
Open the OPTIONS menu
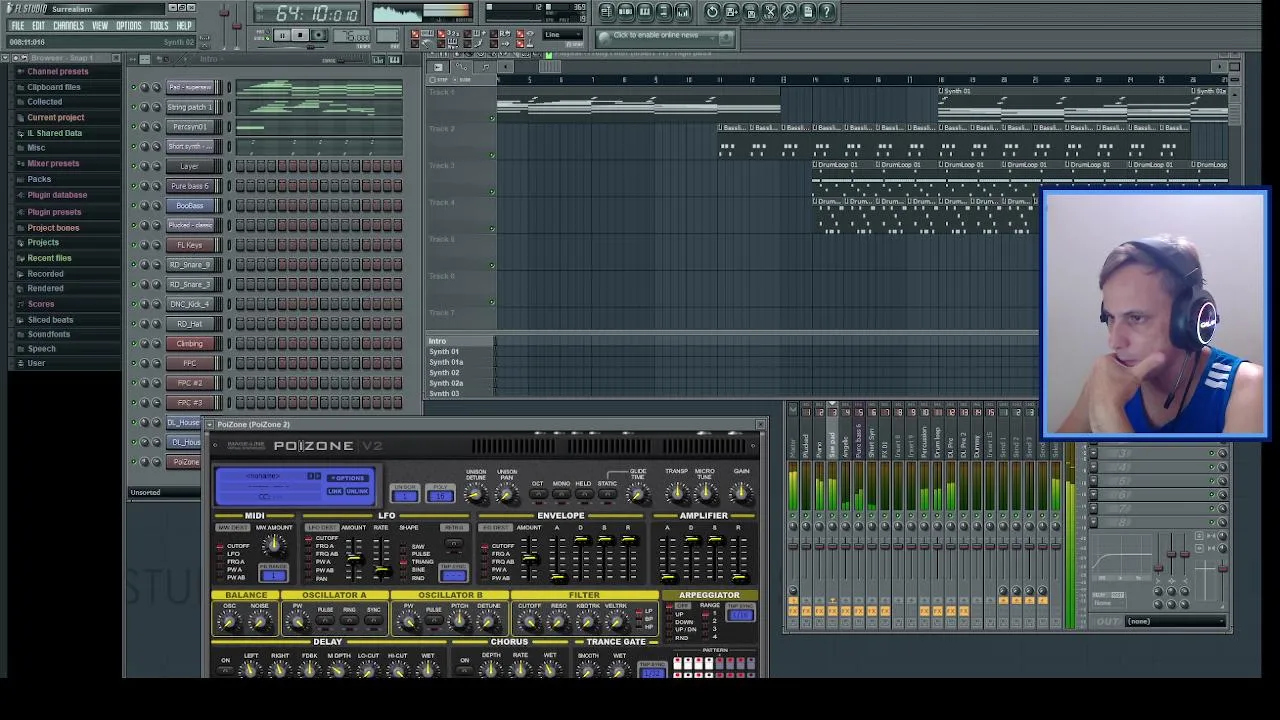pyautogui.click(x=129, y=26)
